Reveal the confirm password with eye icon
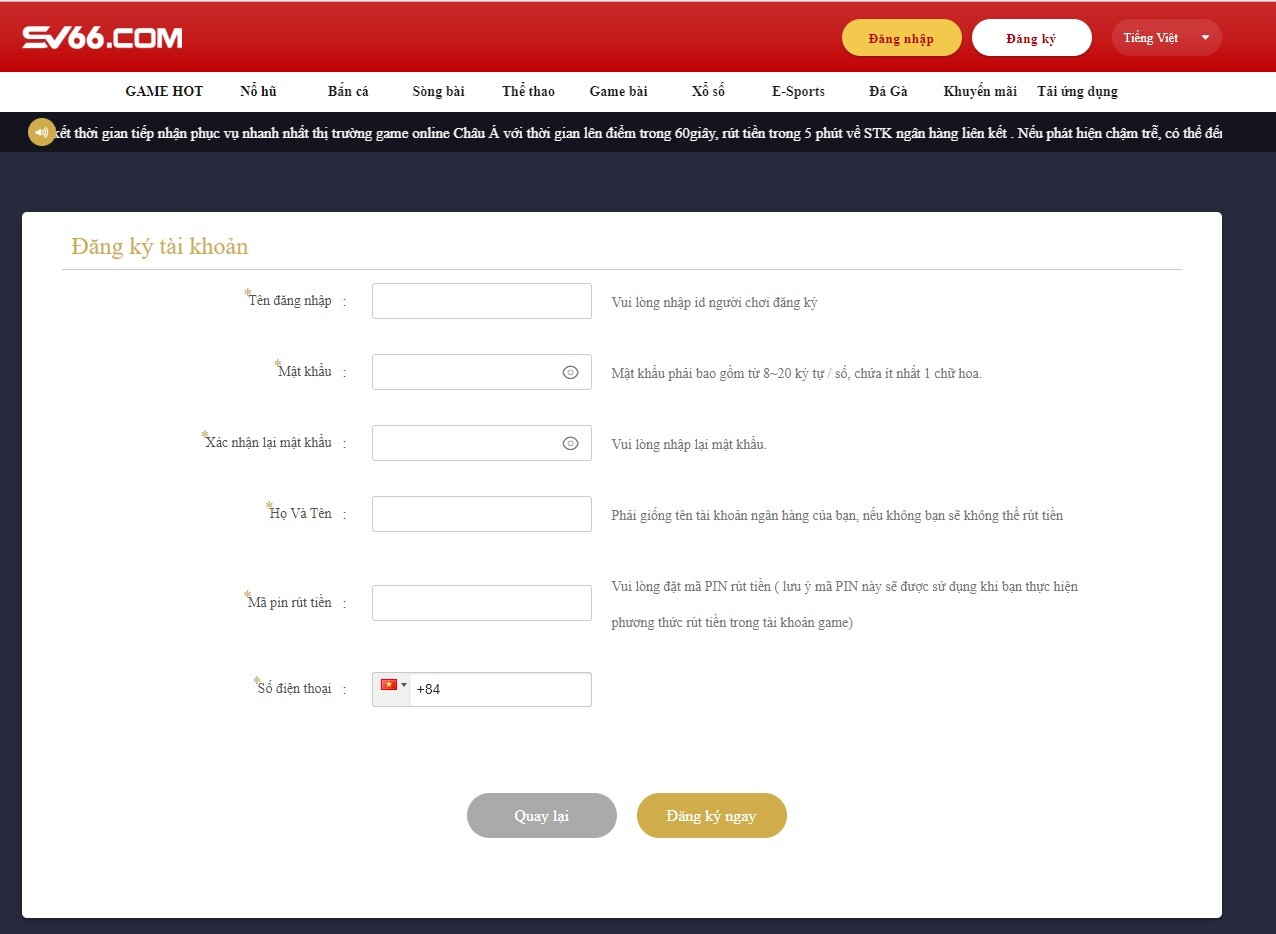The width and height of the screenshot is (1276, 934). (569, 442)
